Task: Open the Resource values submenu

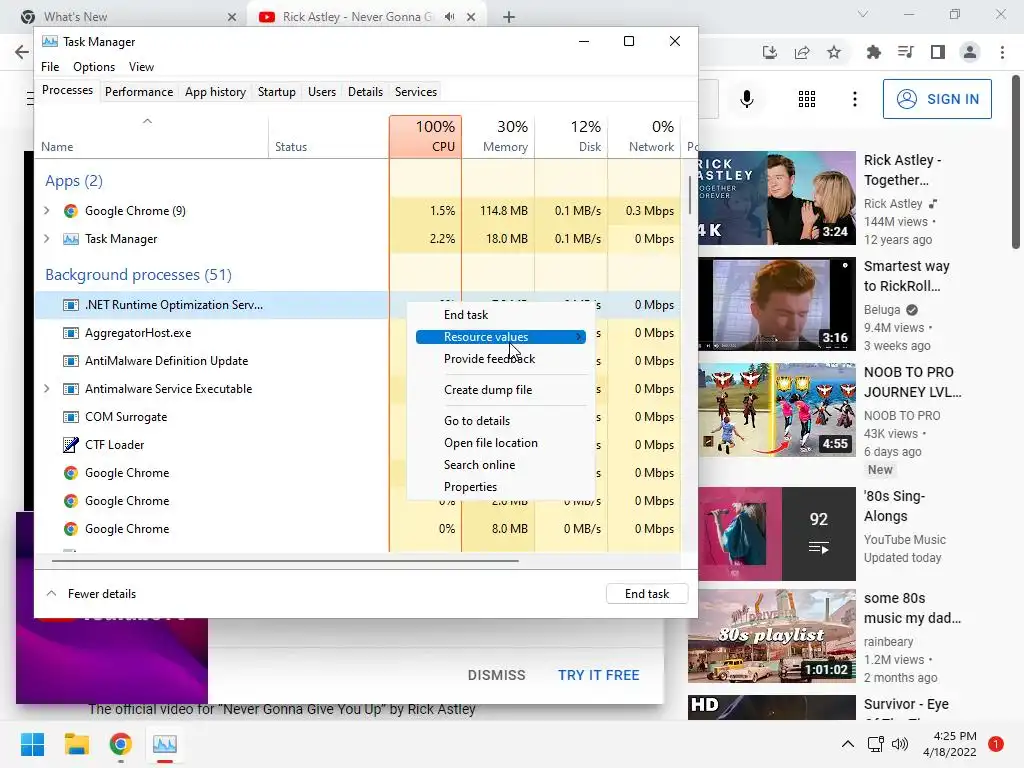Action: tap(501, 337)
